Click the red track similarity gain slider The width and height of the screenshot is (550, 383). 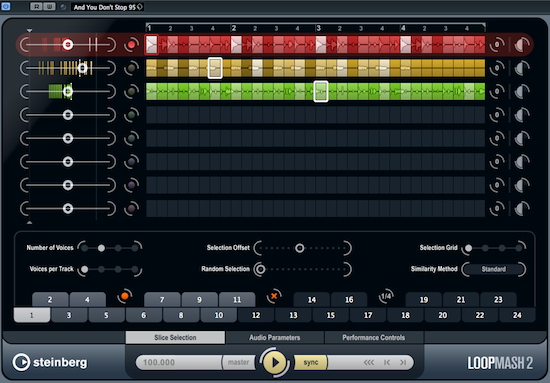click(68, 45)
